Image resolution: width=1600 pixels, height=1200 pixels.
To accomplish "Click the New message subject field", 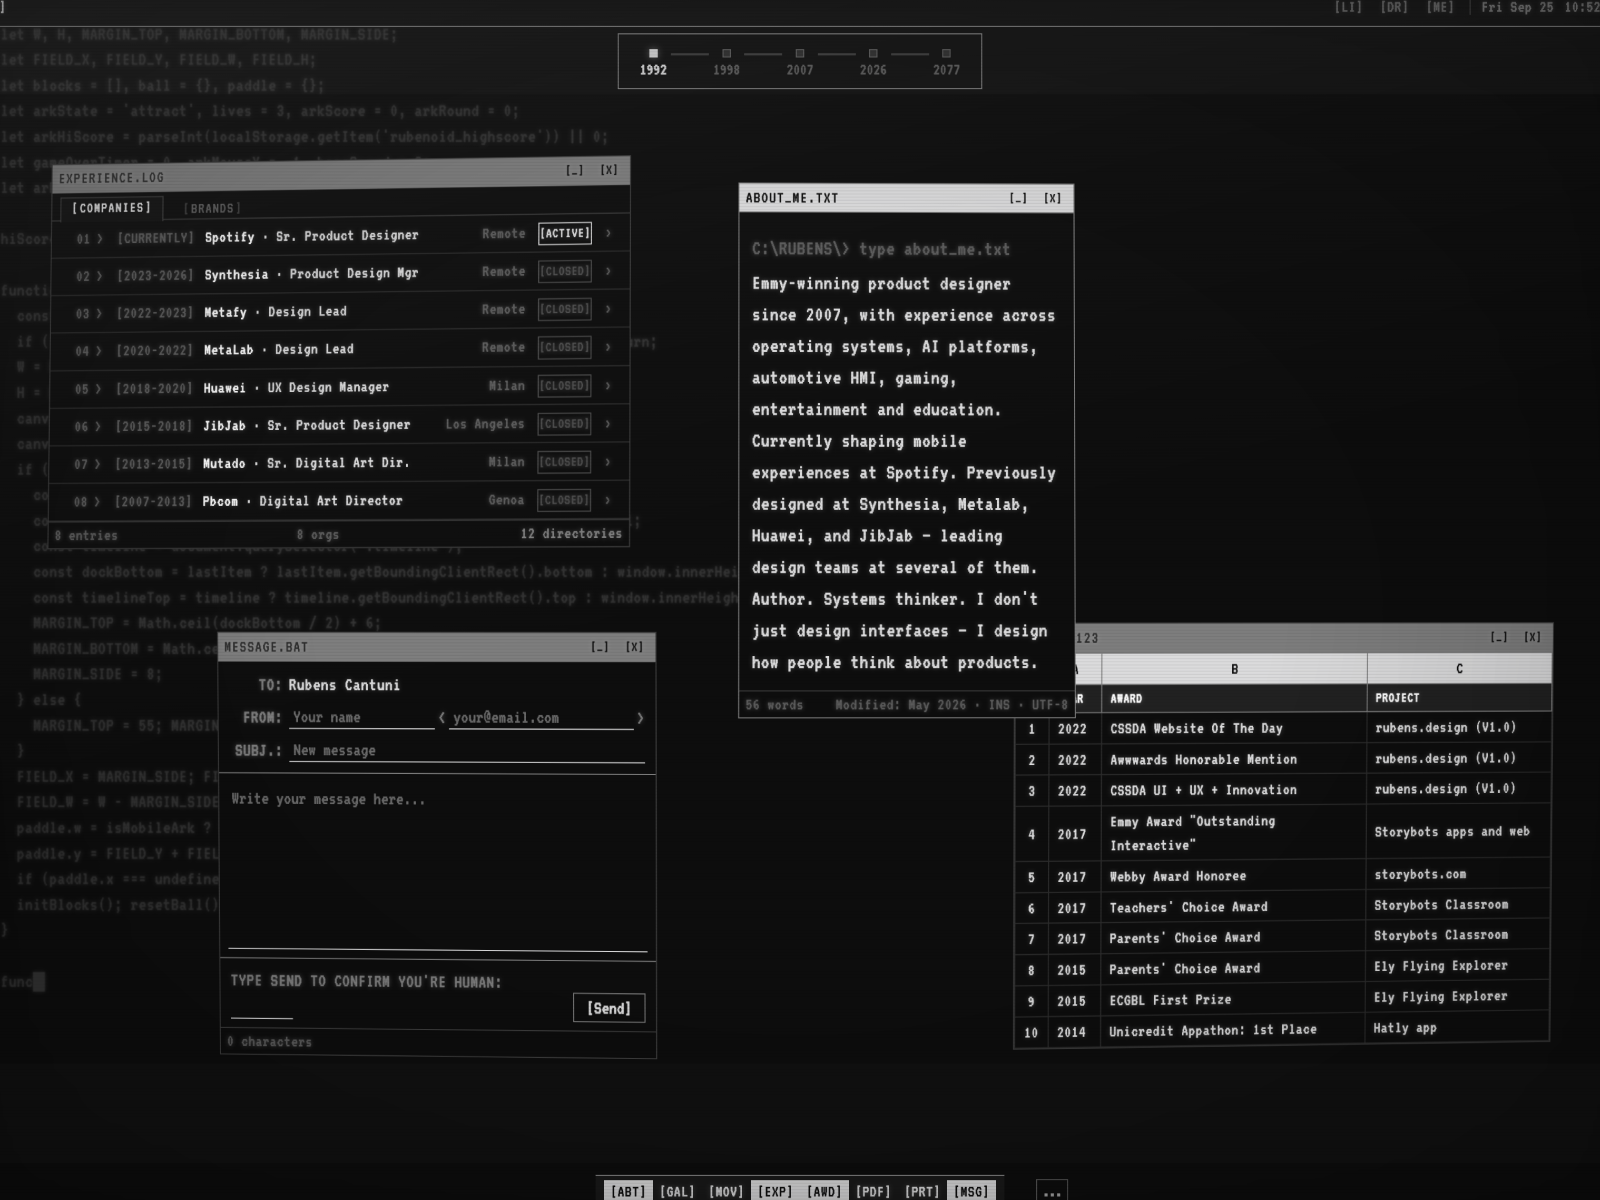I will 467,751.
